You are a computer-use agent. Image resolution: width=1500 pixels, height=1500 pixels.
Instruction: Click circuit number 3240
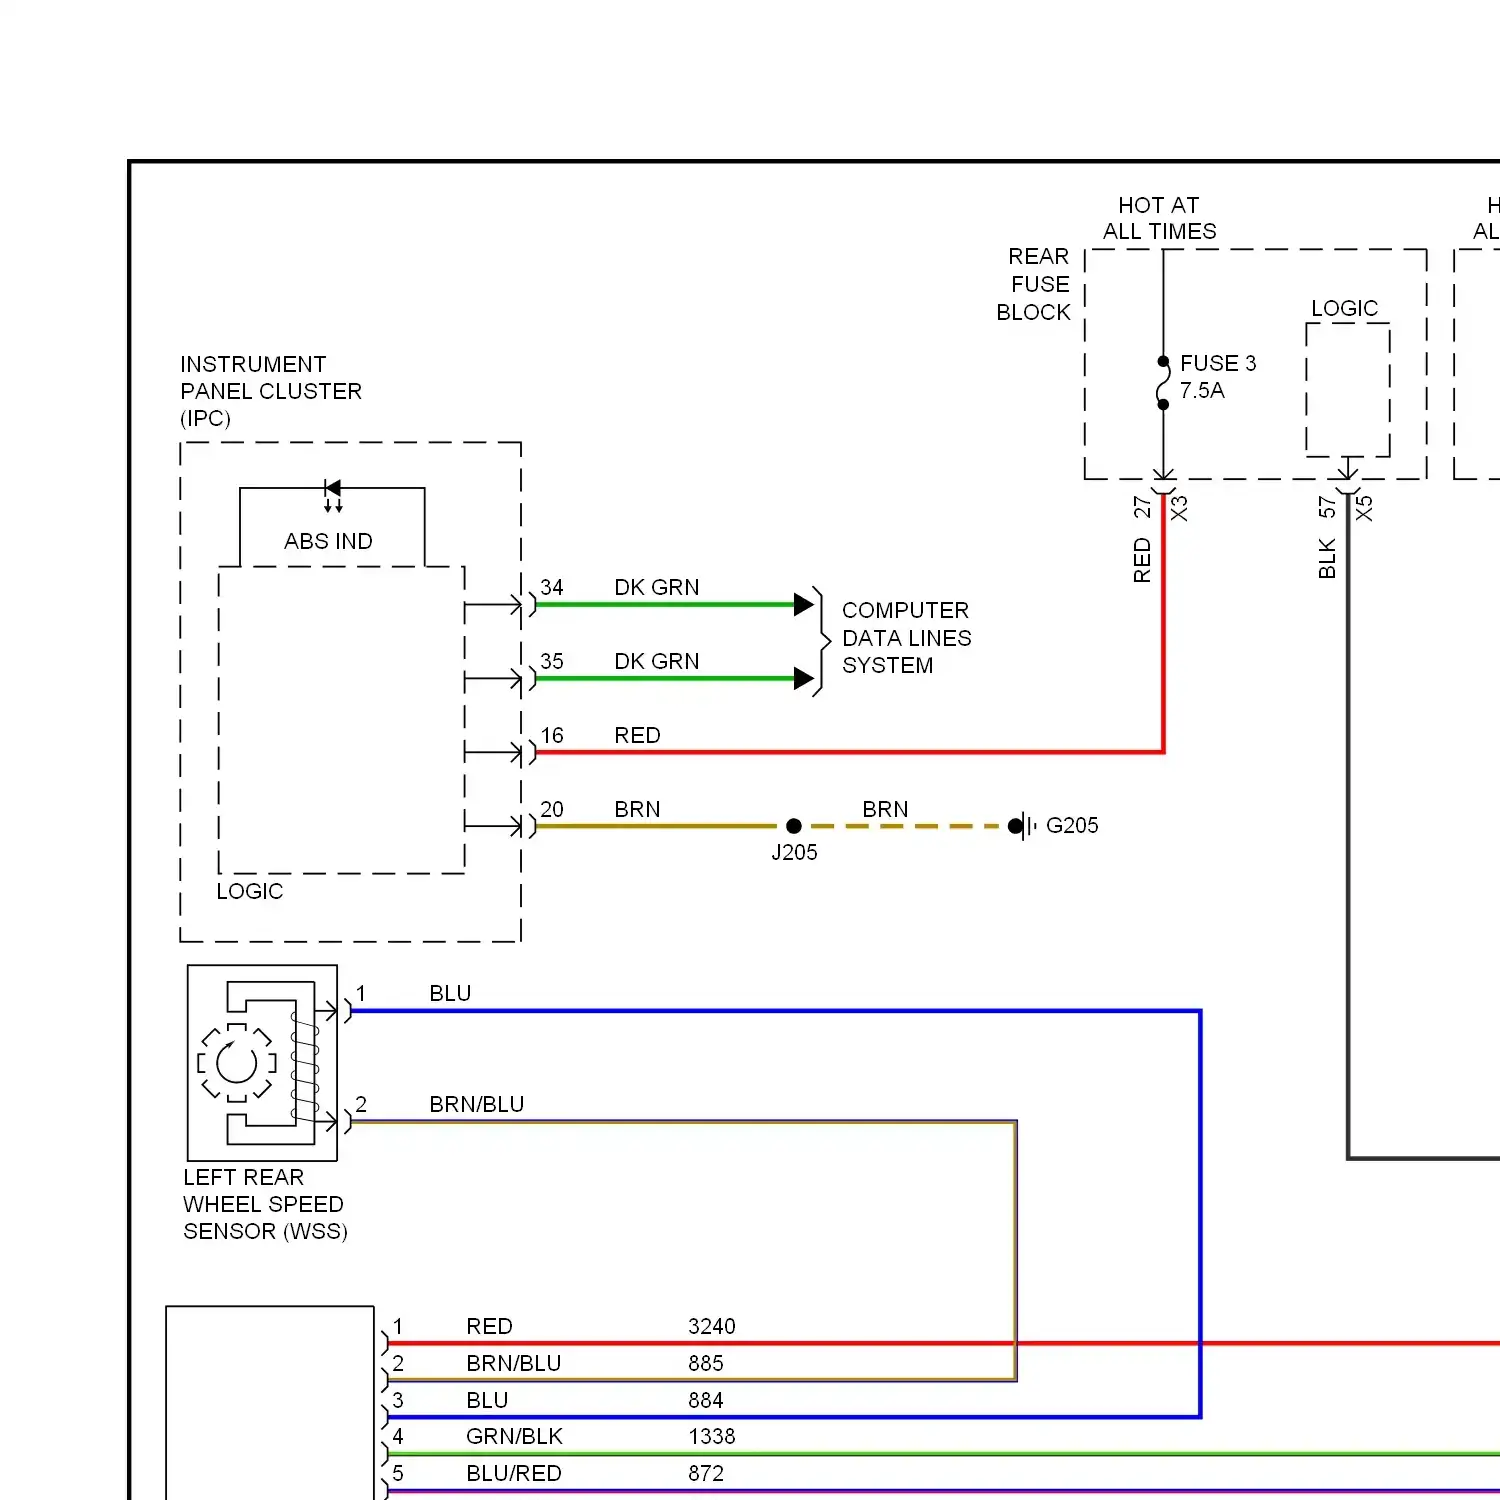(x=712, y=1326)
